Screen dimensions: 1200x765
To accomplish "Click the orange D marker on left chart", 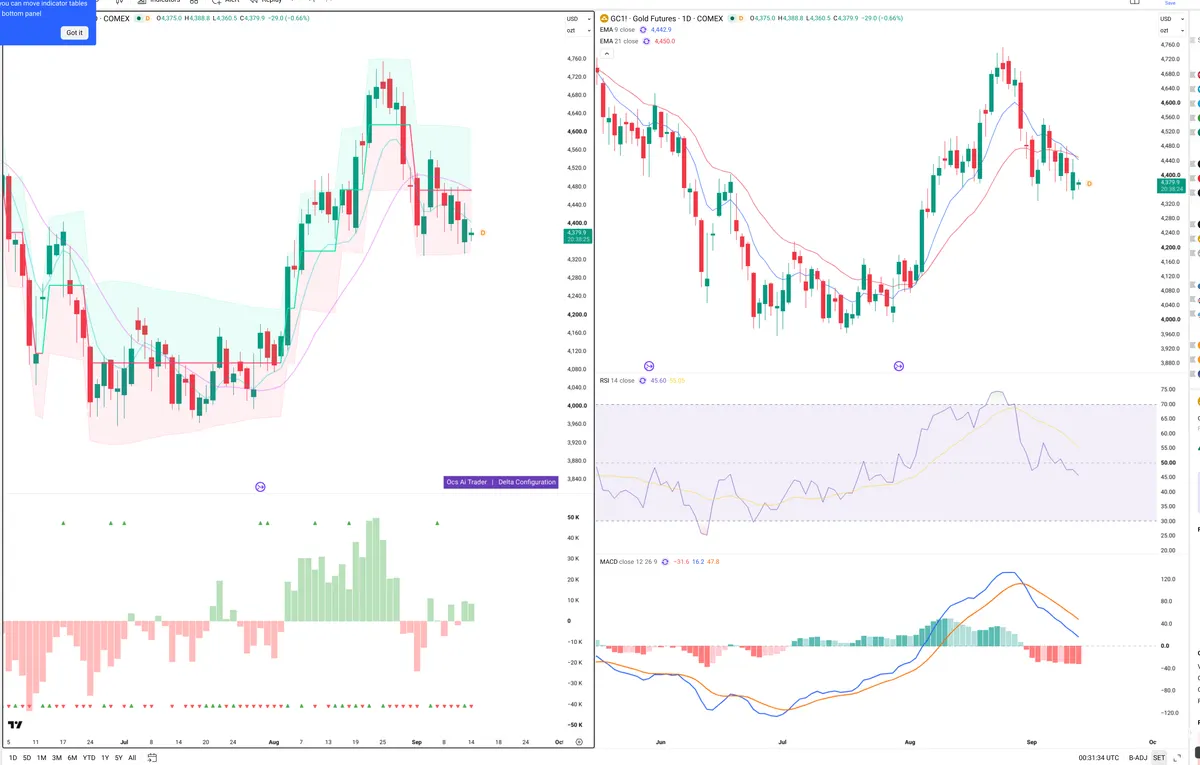I will (x=483, y=233).
